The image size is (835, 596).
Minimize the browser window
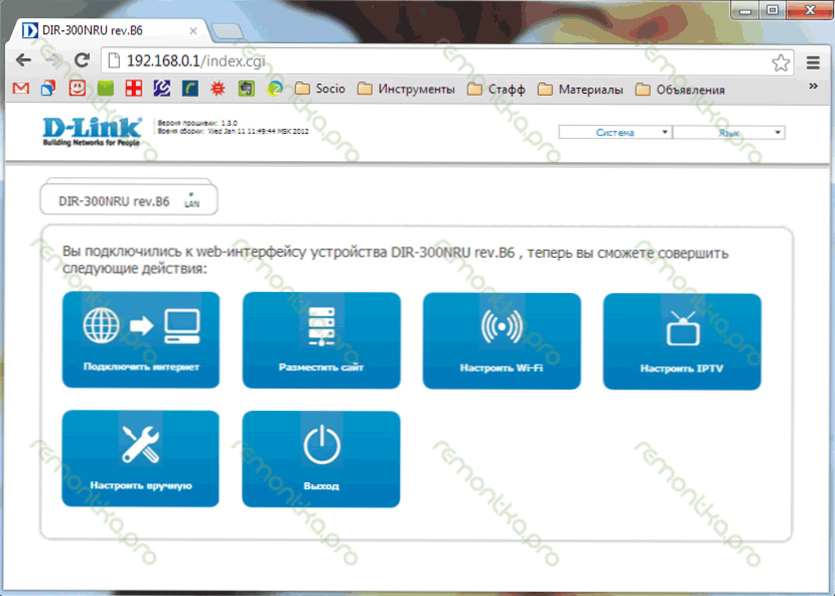point(746,10)
